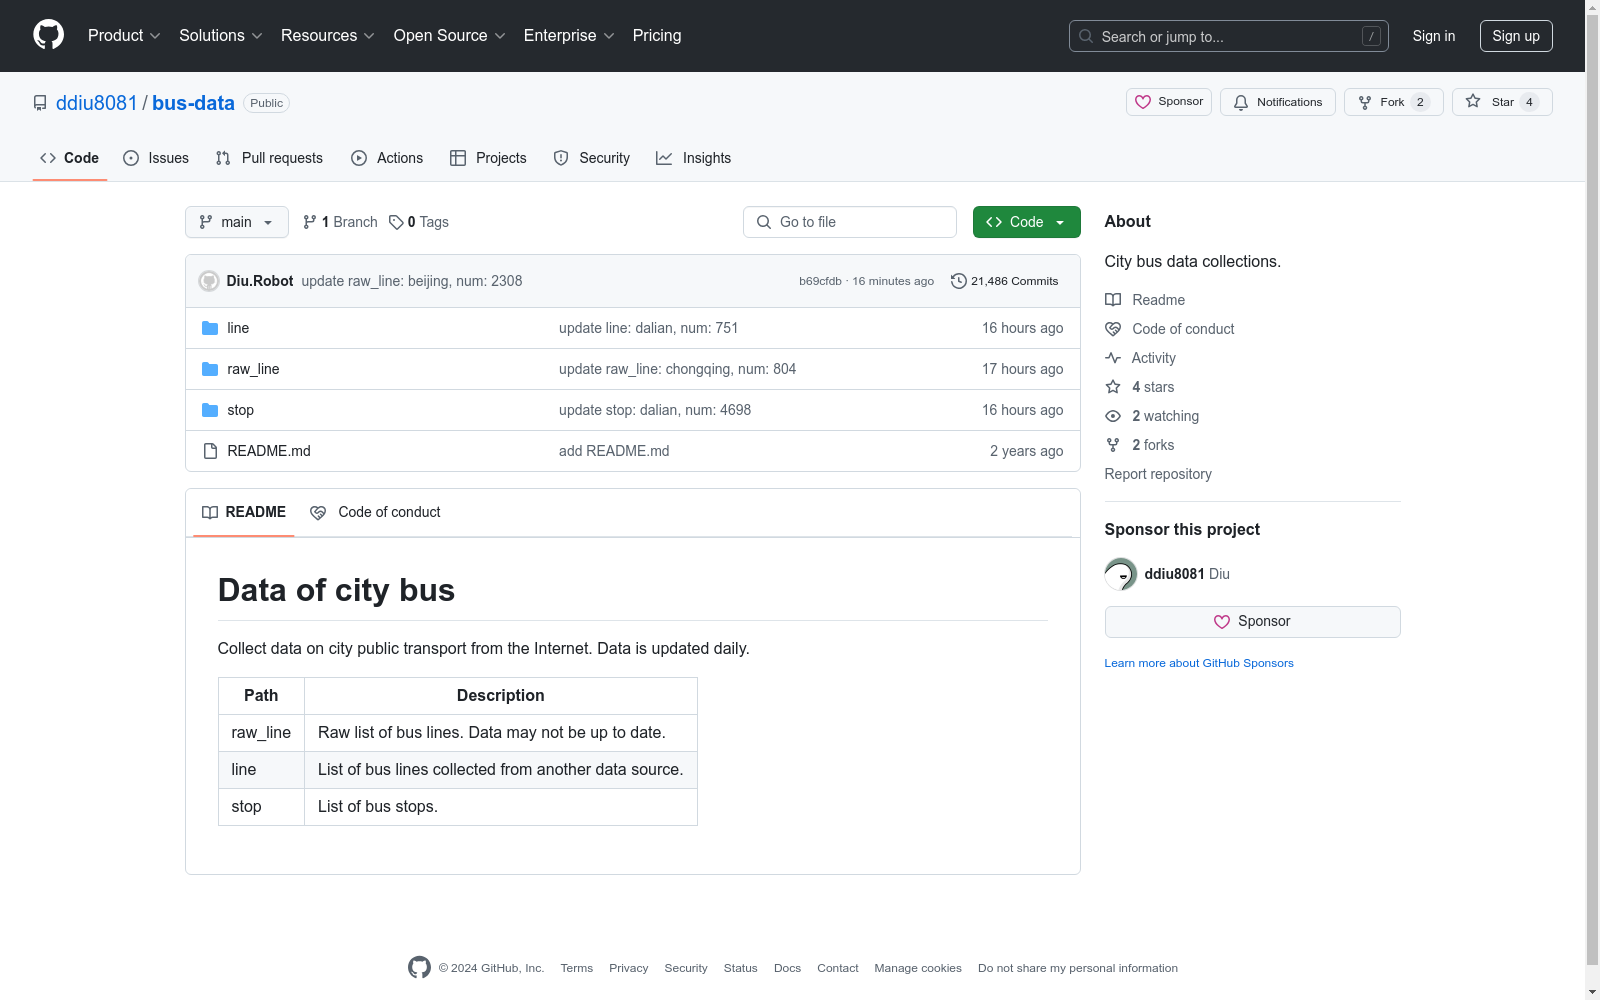
Task: Click the '1 Branch' link
Action: (341, 222)
